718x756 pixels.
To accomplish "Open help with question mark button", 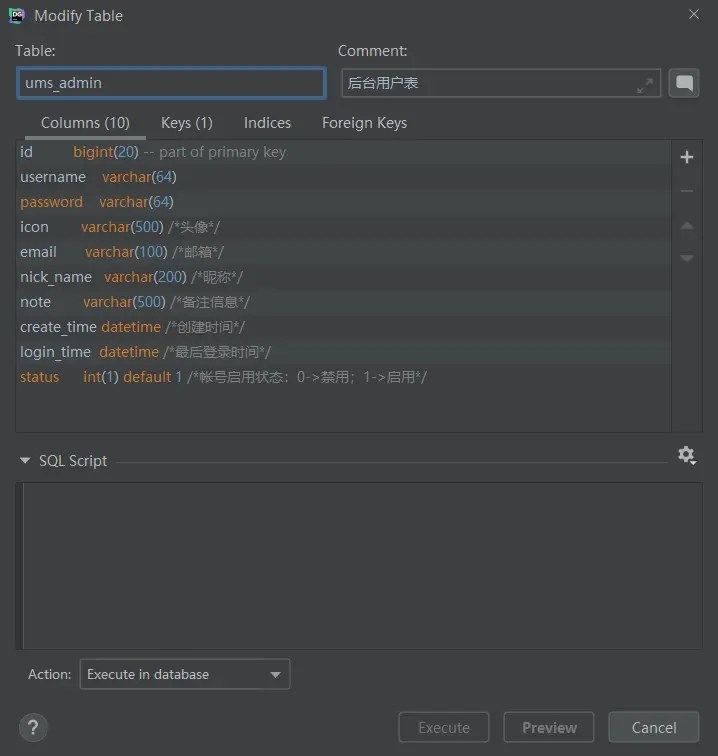I will point(33,727).
